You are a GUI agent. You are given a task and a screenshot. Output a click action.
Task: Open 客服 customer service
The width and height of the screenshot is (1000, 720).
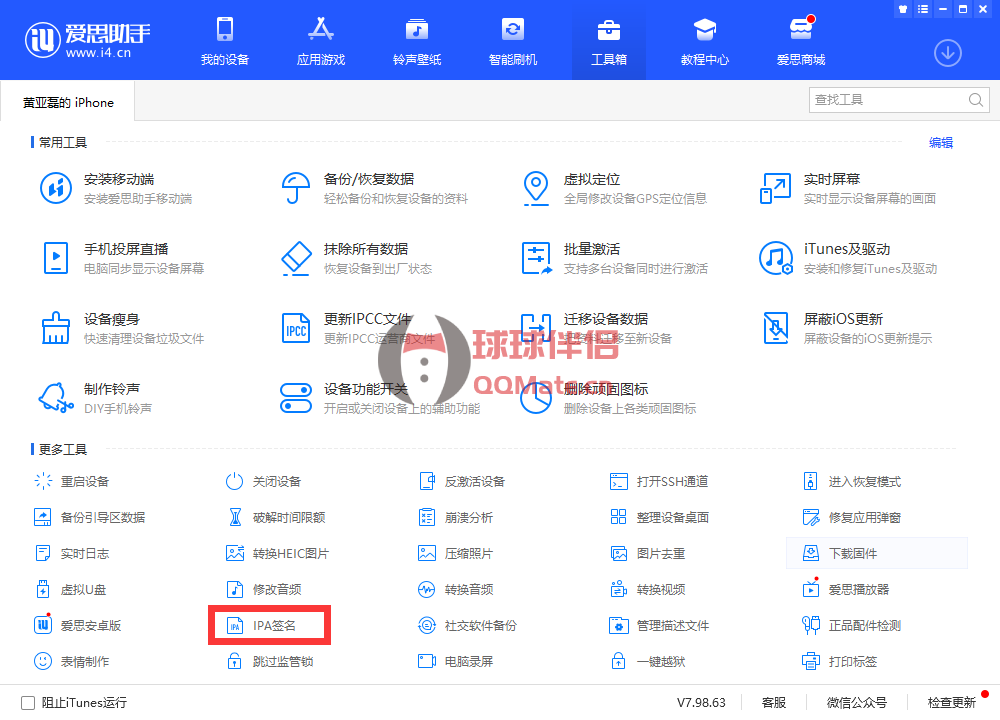773,702
